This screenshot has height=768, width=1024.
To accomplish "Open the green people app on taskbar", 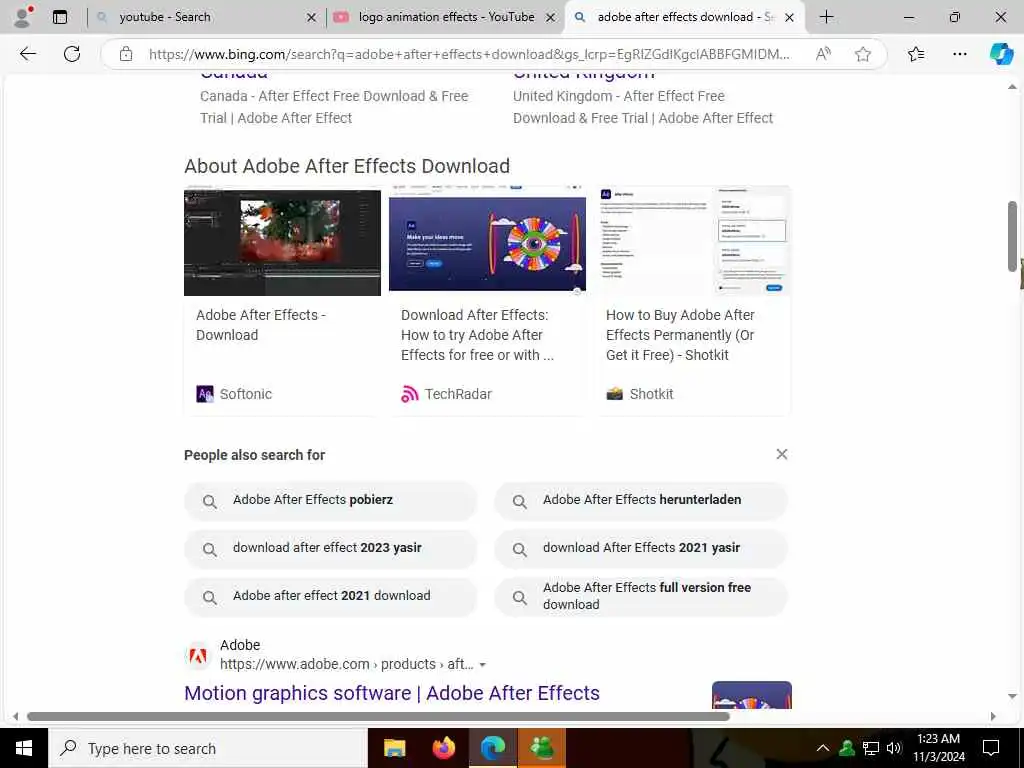I will tap(542, 748).
